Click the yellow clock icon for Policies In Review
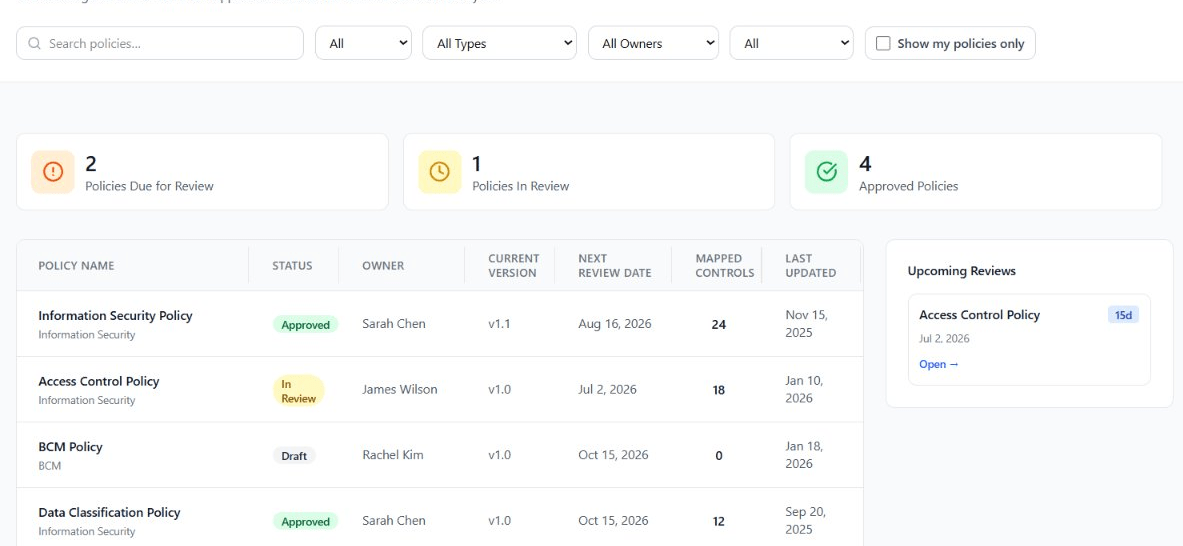The width and height of the screenshot is (1183, 546). 440,172
